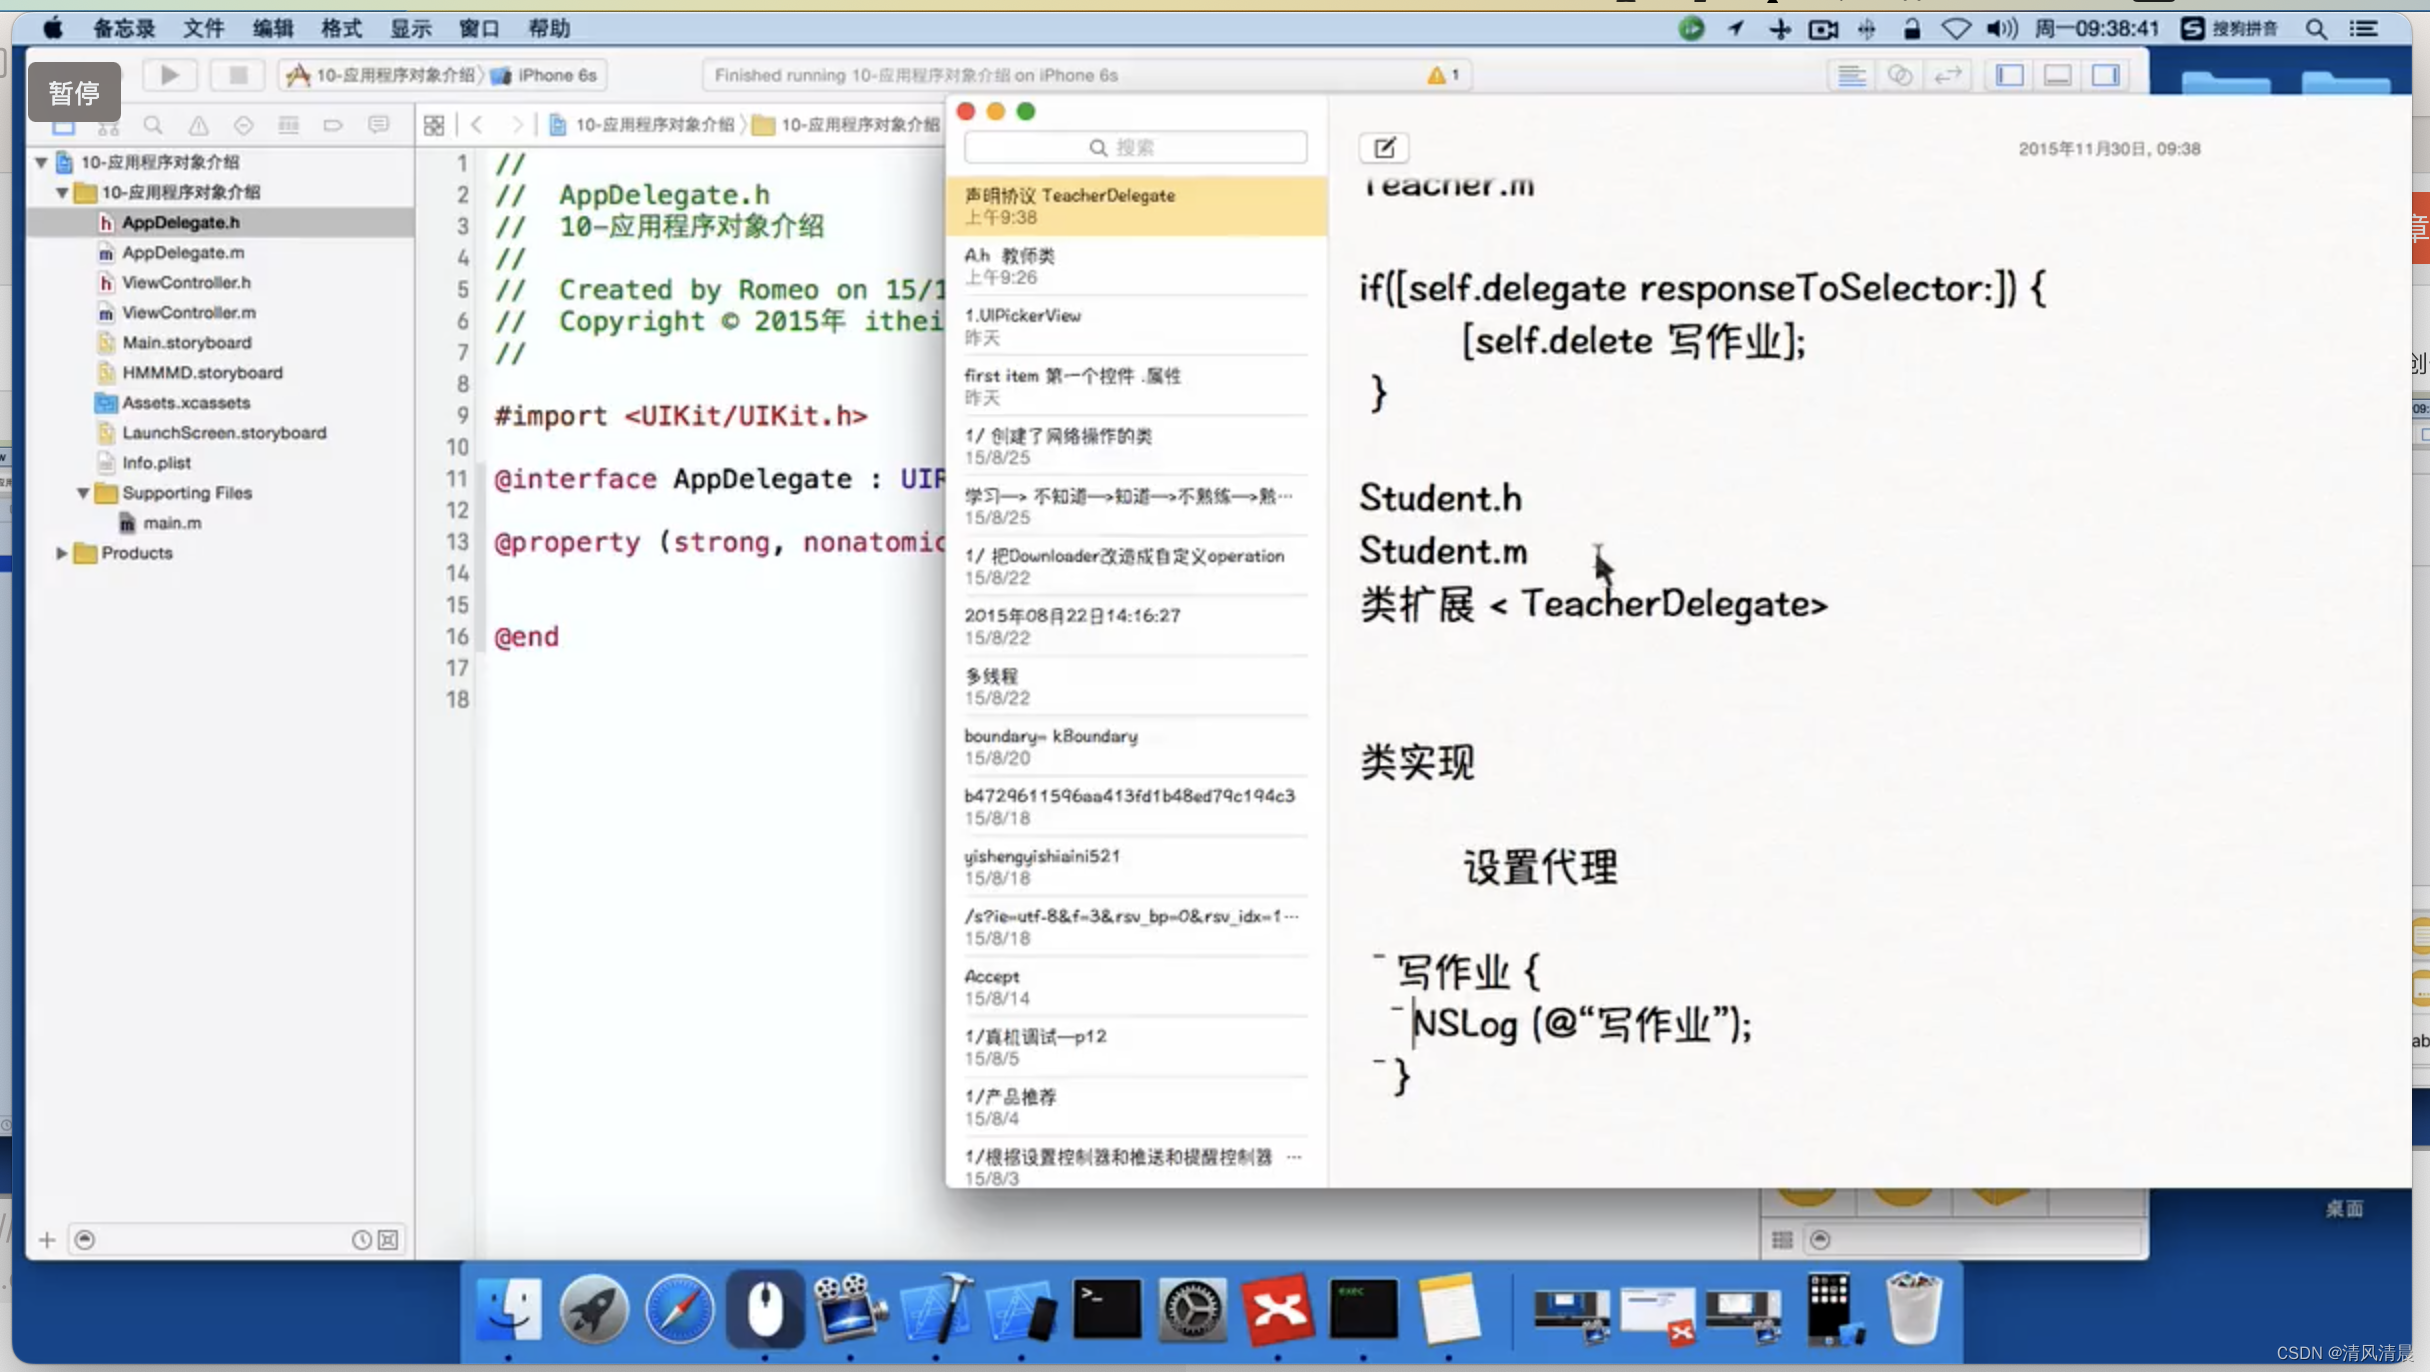Select Assets.xcassets in the navigator
This screenshot has width=2430, height=1372.
(186, 402)
